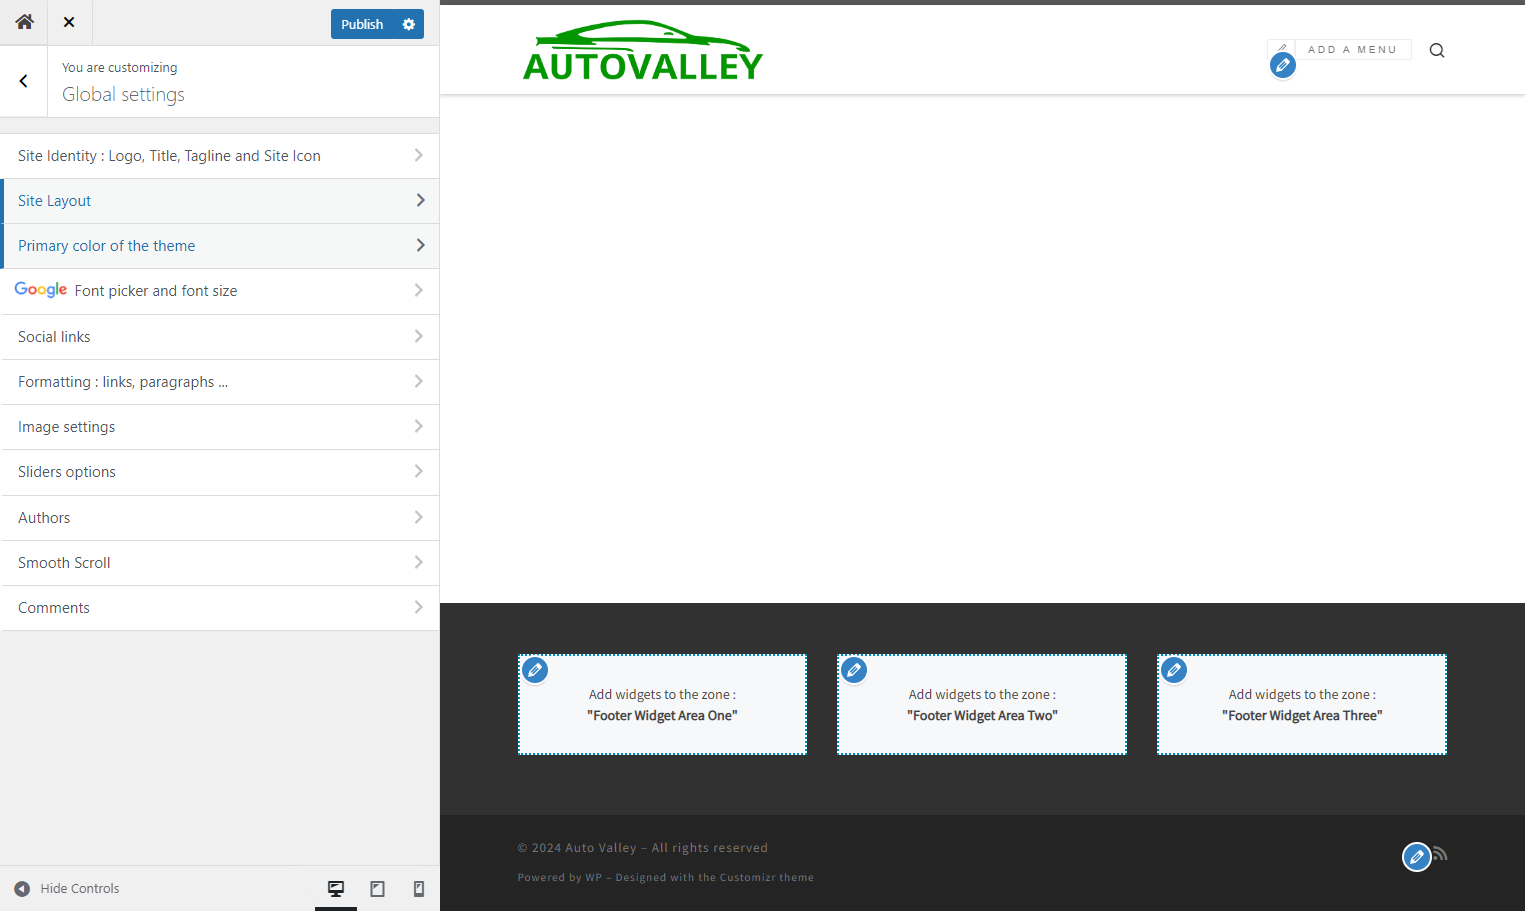Expand Site Layout section chevron
This screenshot has height=911, width=1525.
pos(420,200)
